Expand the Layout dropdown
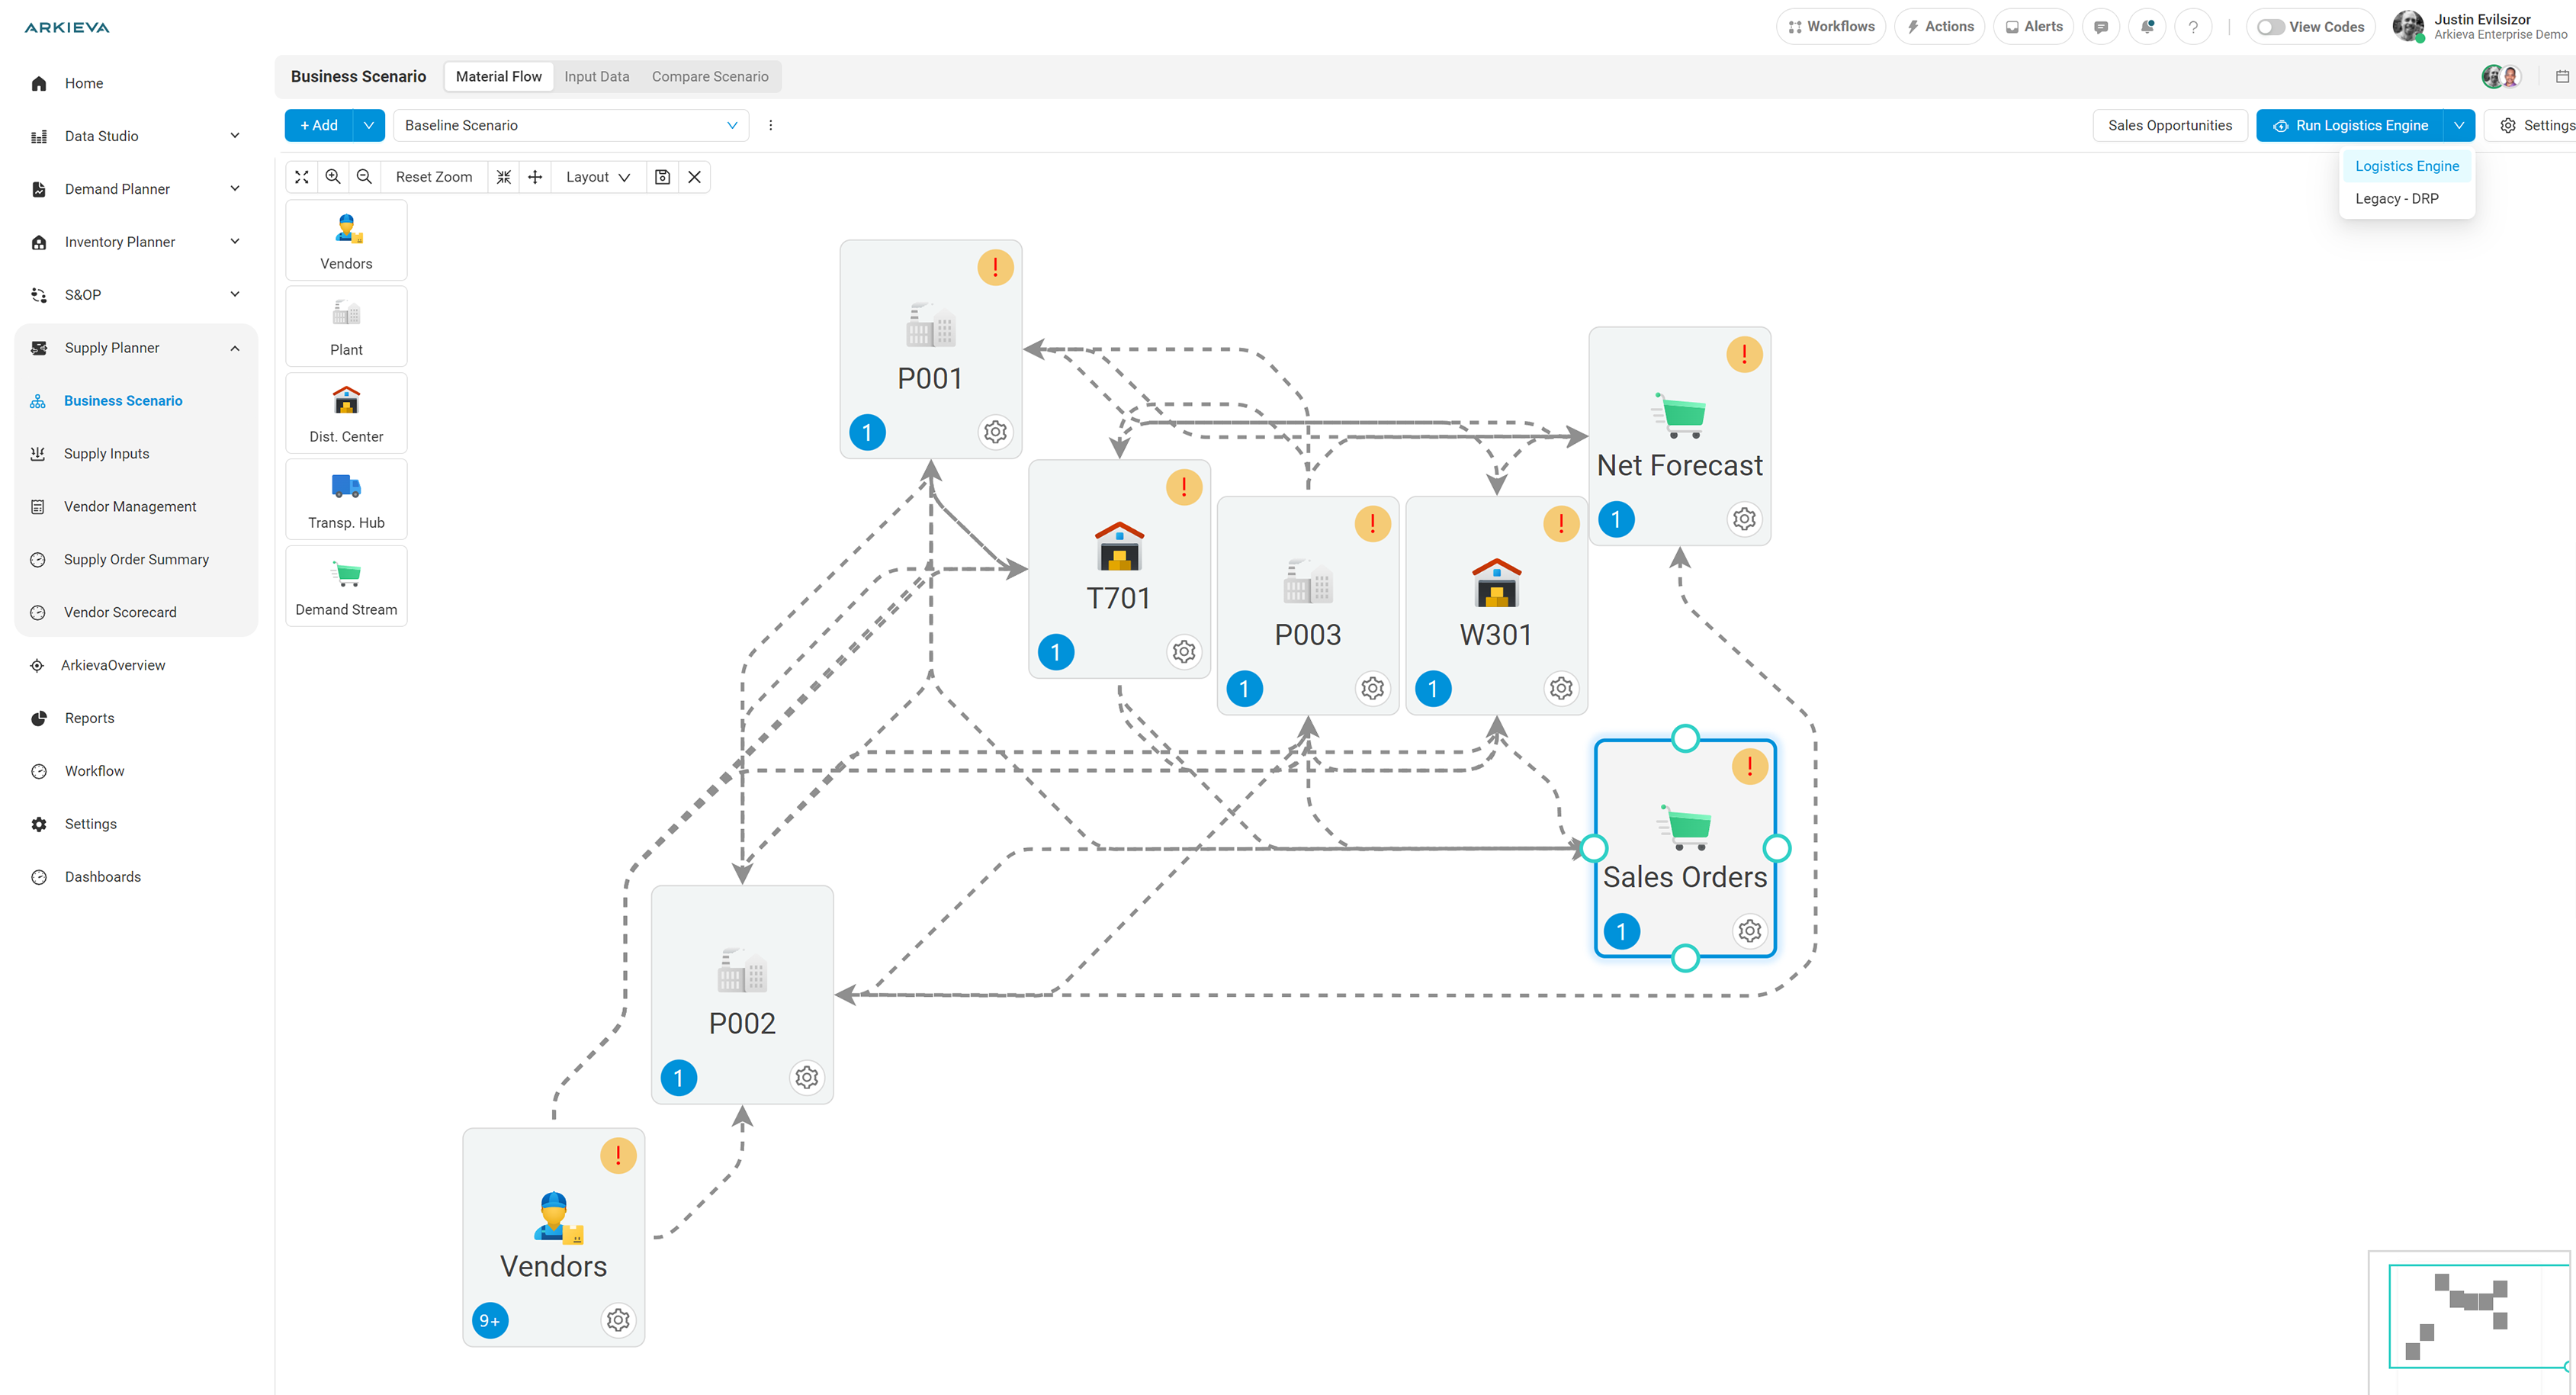 click(x=597, y=177)
